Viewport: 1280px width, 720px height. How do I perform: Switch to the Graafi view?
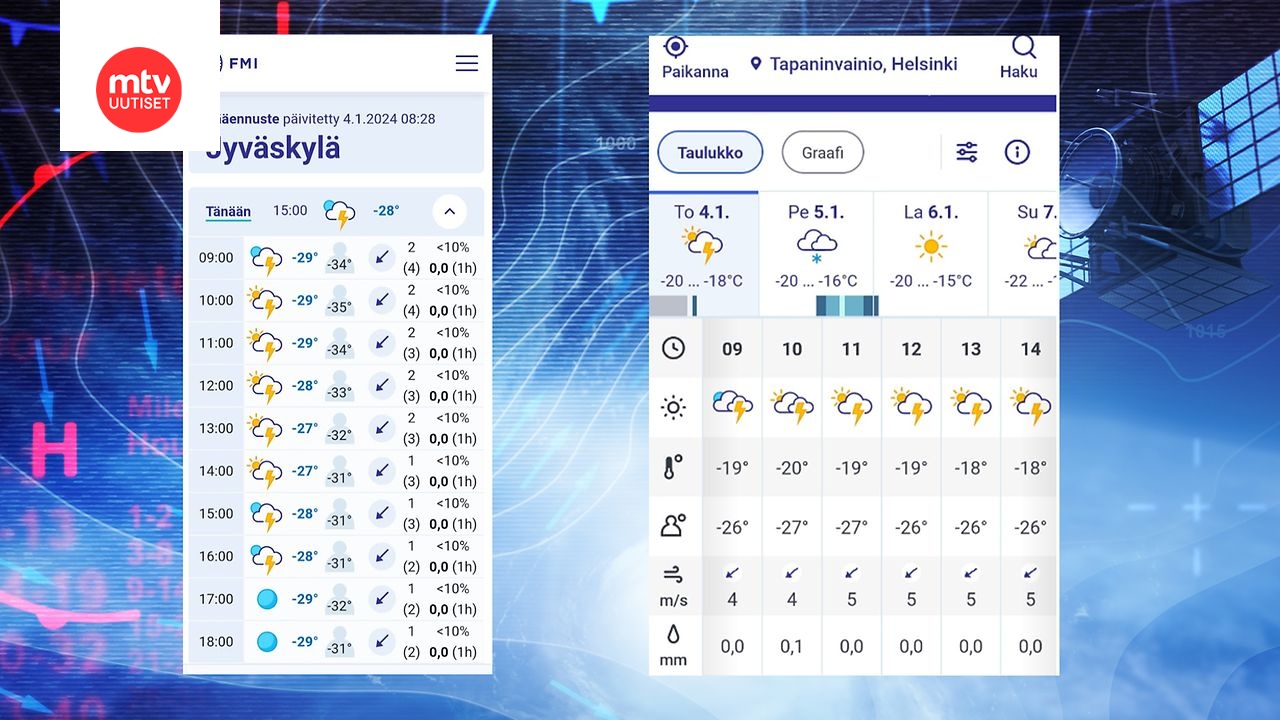coord(822,152)
